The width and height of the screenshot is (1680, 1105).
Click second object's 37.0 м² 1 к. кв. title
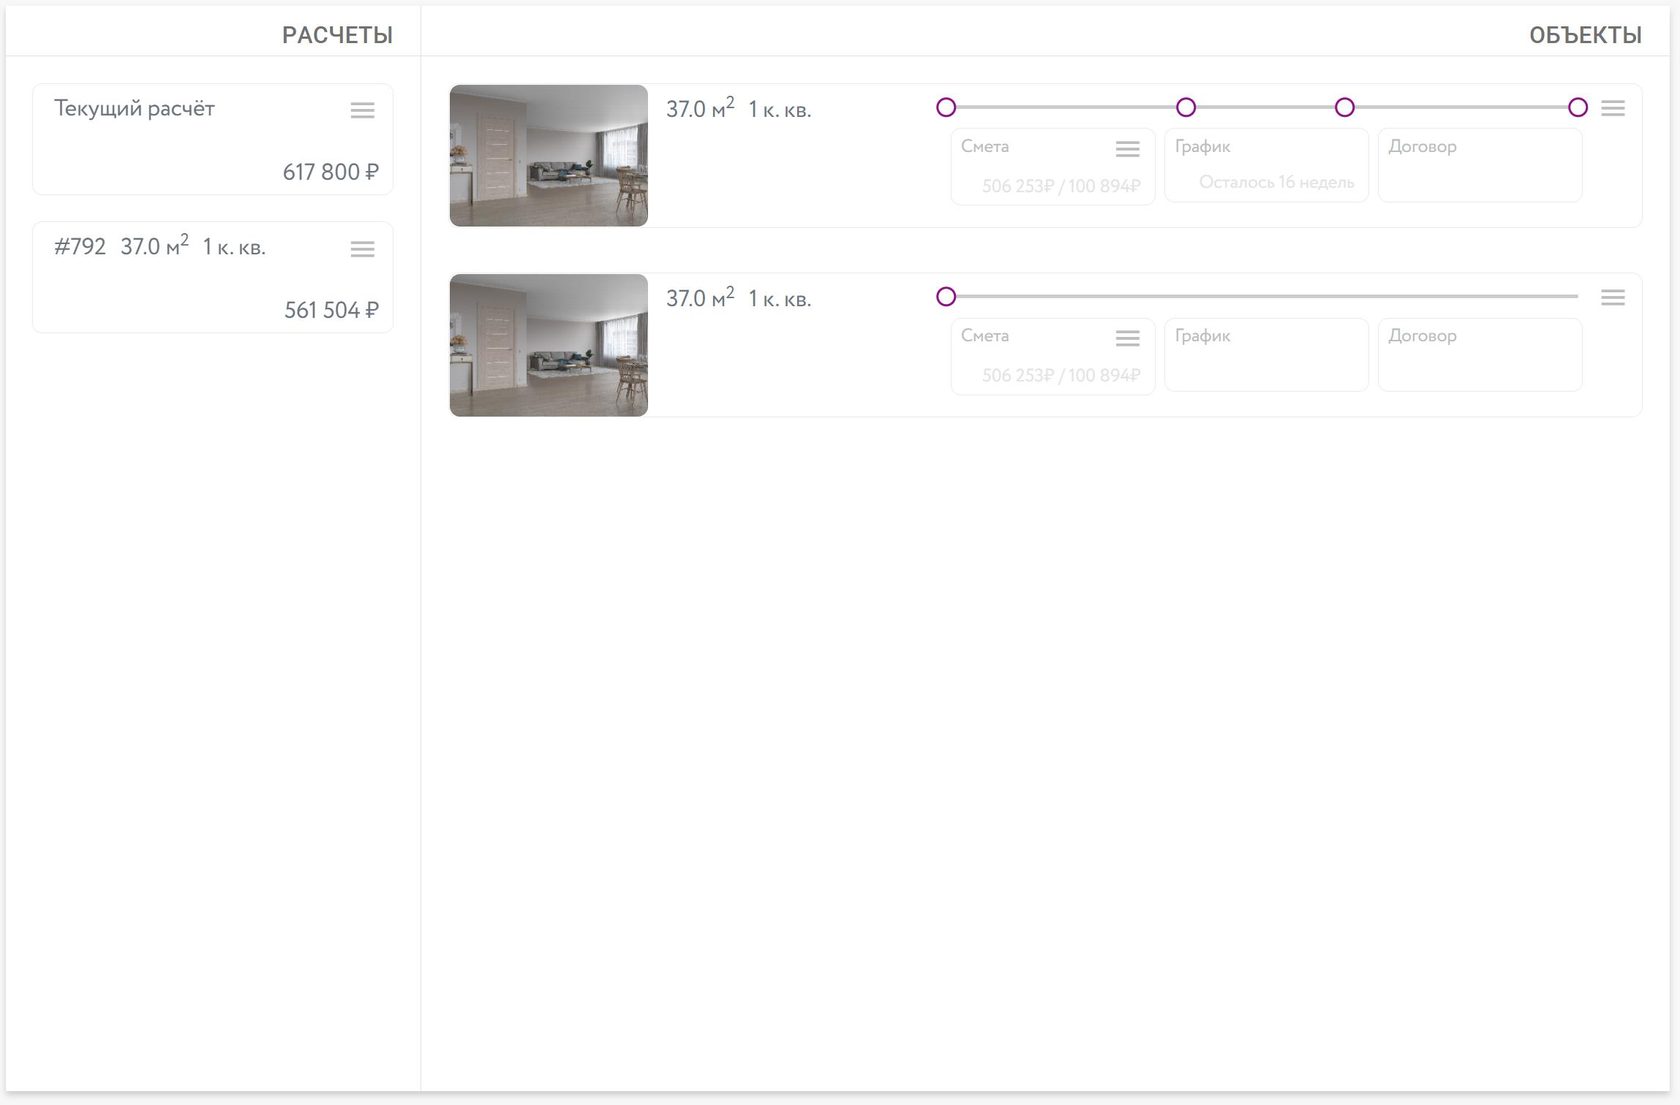(739, 297)
